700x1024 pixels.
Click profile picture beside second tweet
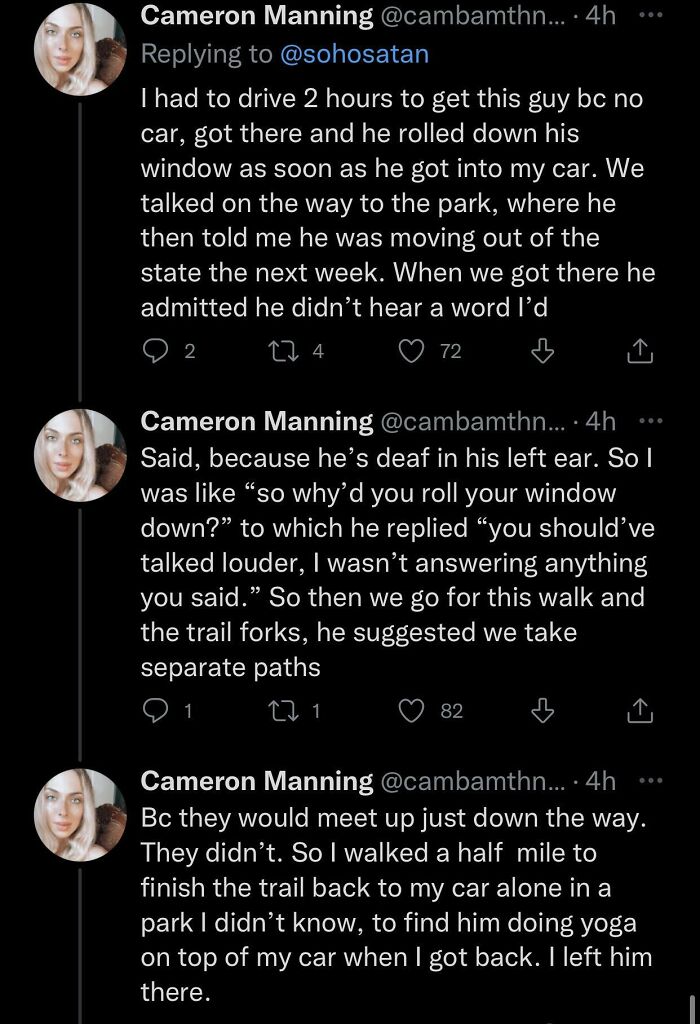point(80,455)
